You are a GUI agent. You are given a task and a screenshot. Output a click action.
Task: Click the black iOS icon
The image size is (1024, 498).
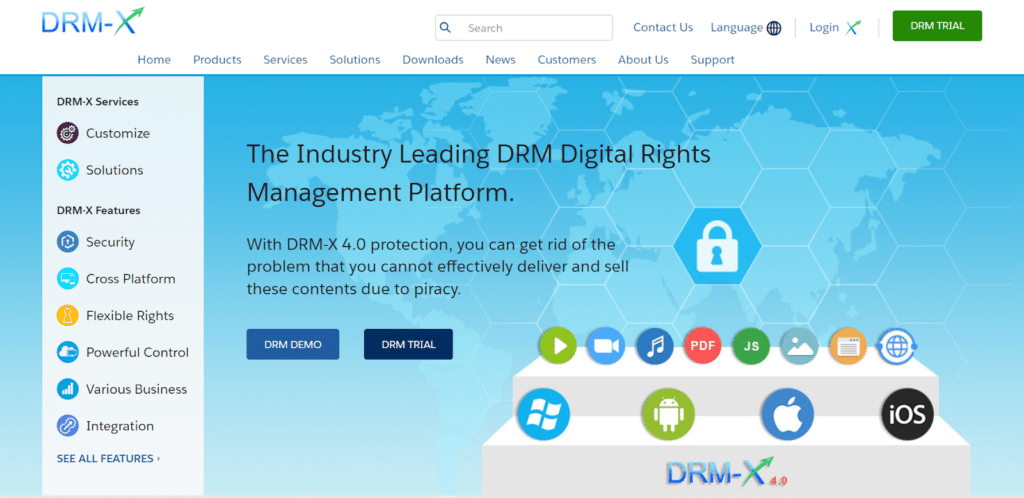(x=908, y=414)
